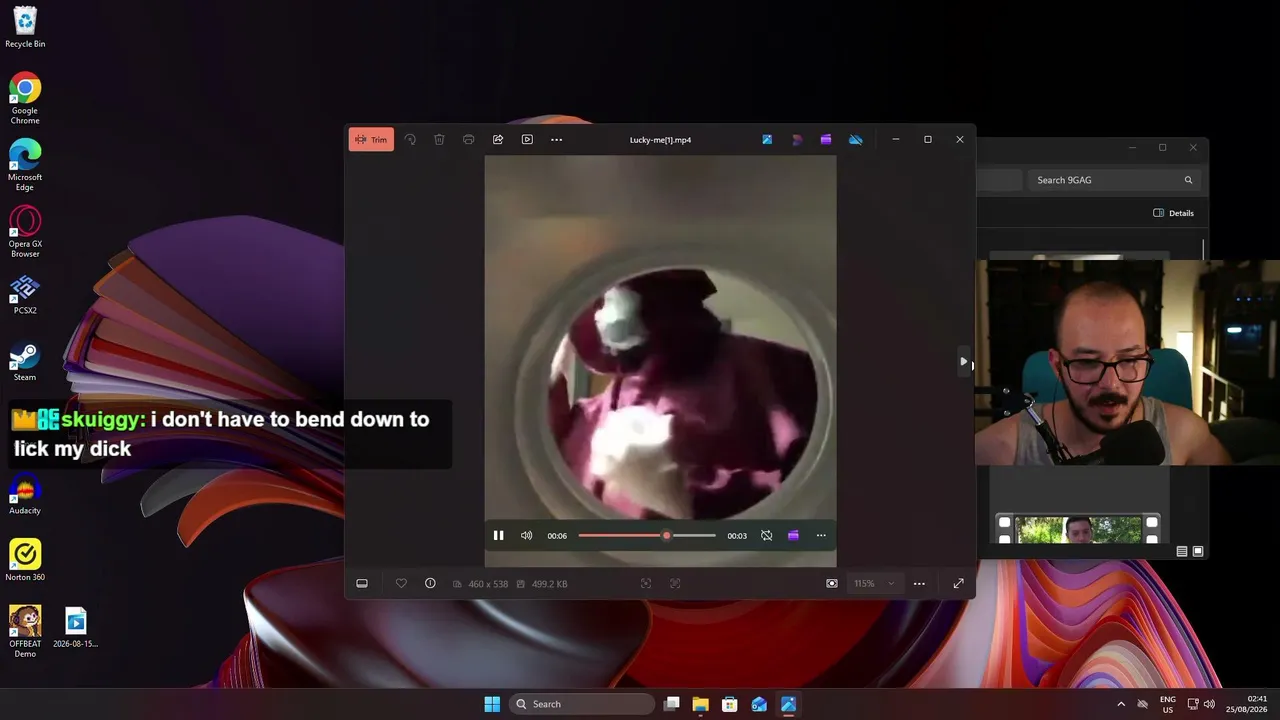Image resolution: width=1280 pixels, height=720 pixels.
Task: Open the PCSX2 desktop shortcut
Action: 25,295
